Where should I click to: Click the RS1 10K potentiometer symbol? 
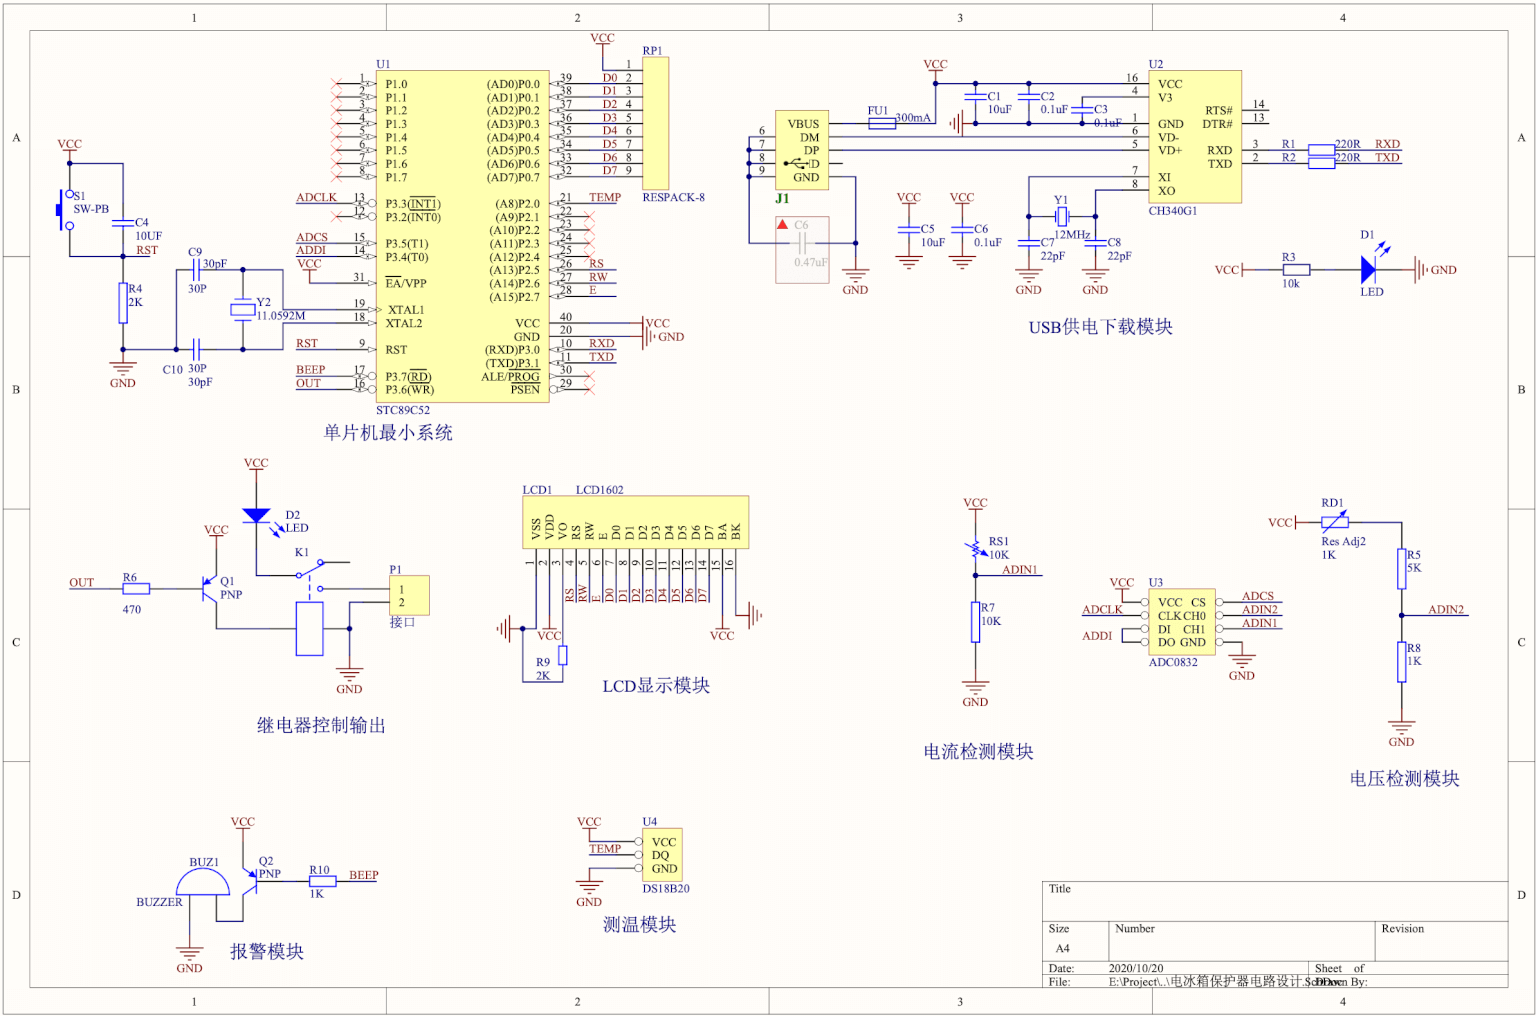(975, 549)
